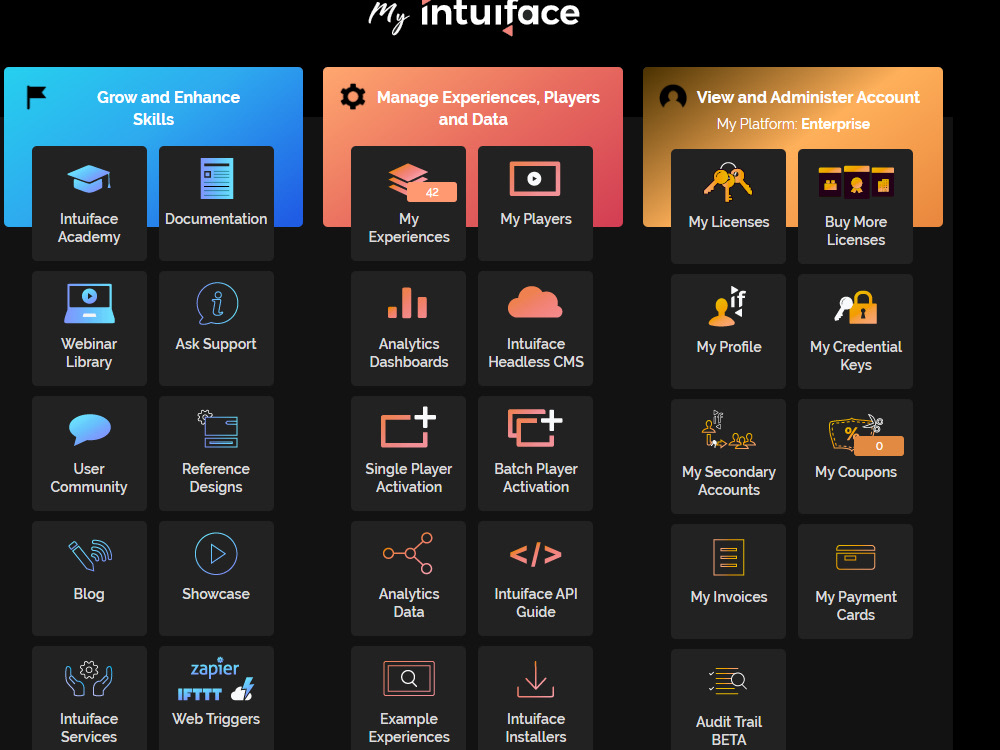Click the gear icon in Manage Experiences header
Viewport: 1000px width, 750px height.
pos(353,97)
